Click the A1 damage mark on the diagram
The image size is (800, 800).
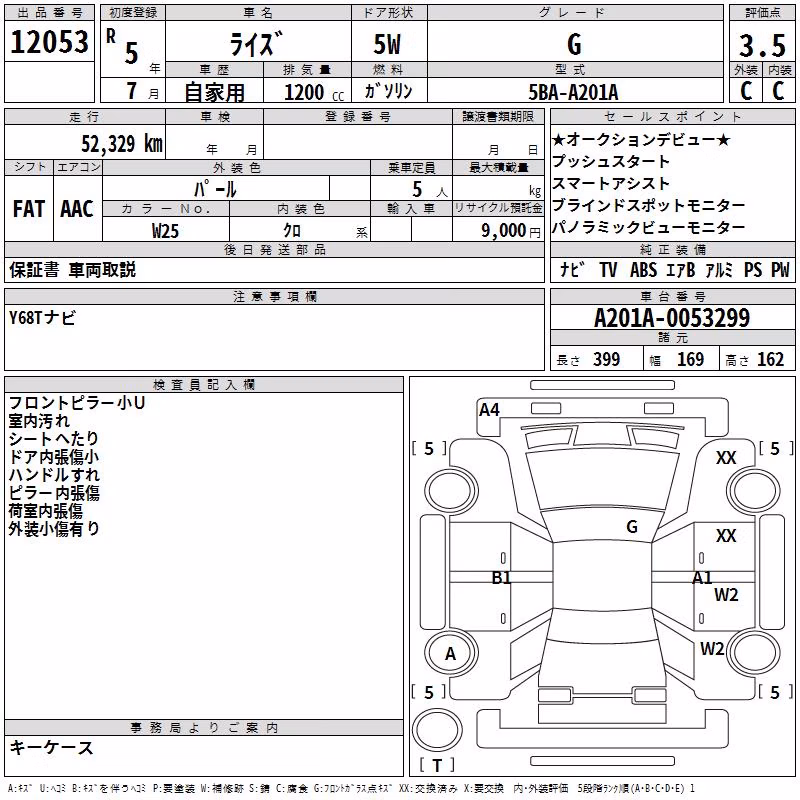702,578
